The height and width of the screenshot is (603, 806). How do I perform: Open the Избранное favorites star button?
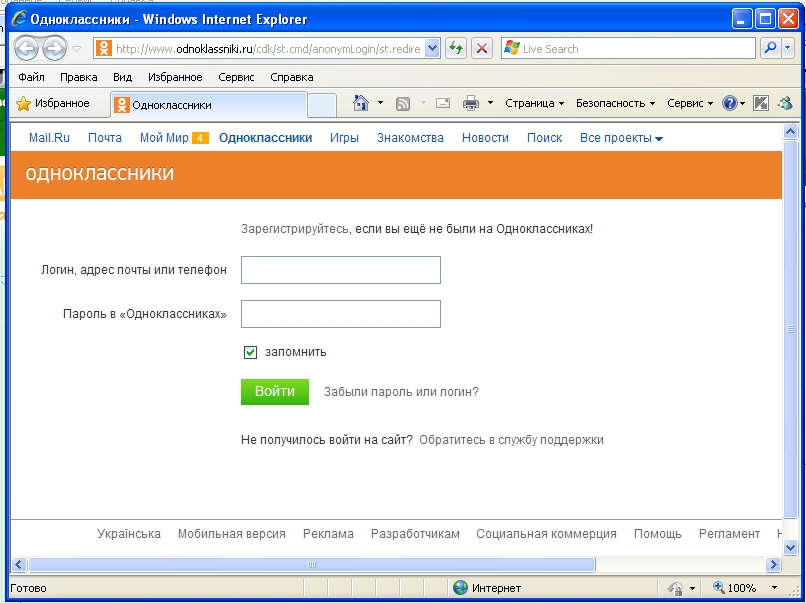(x=53, y=104)
